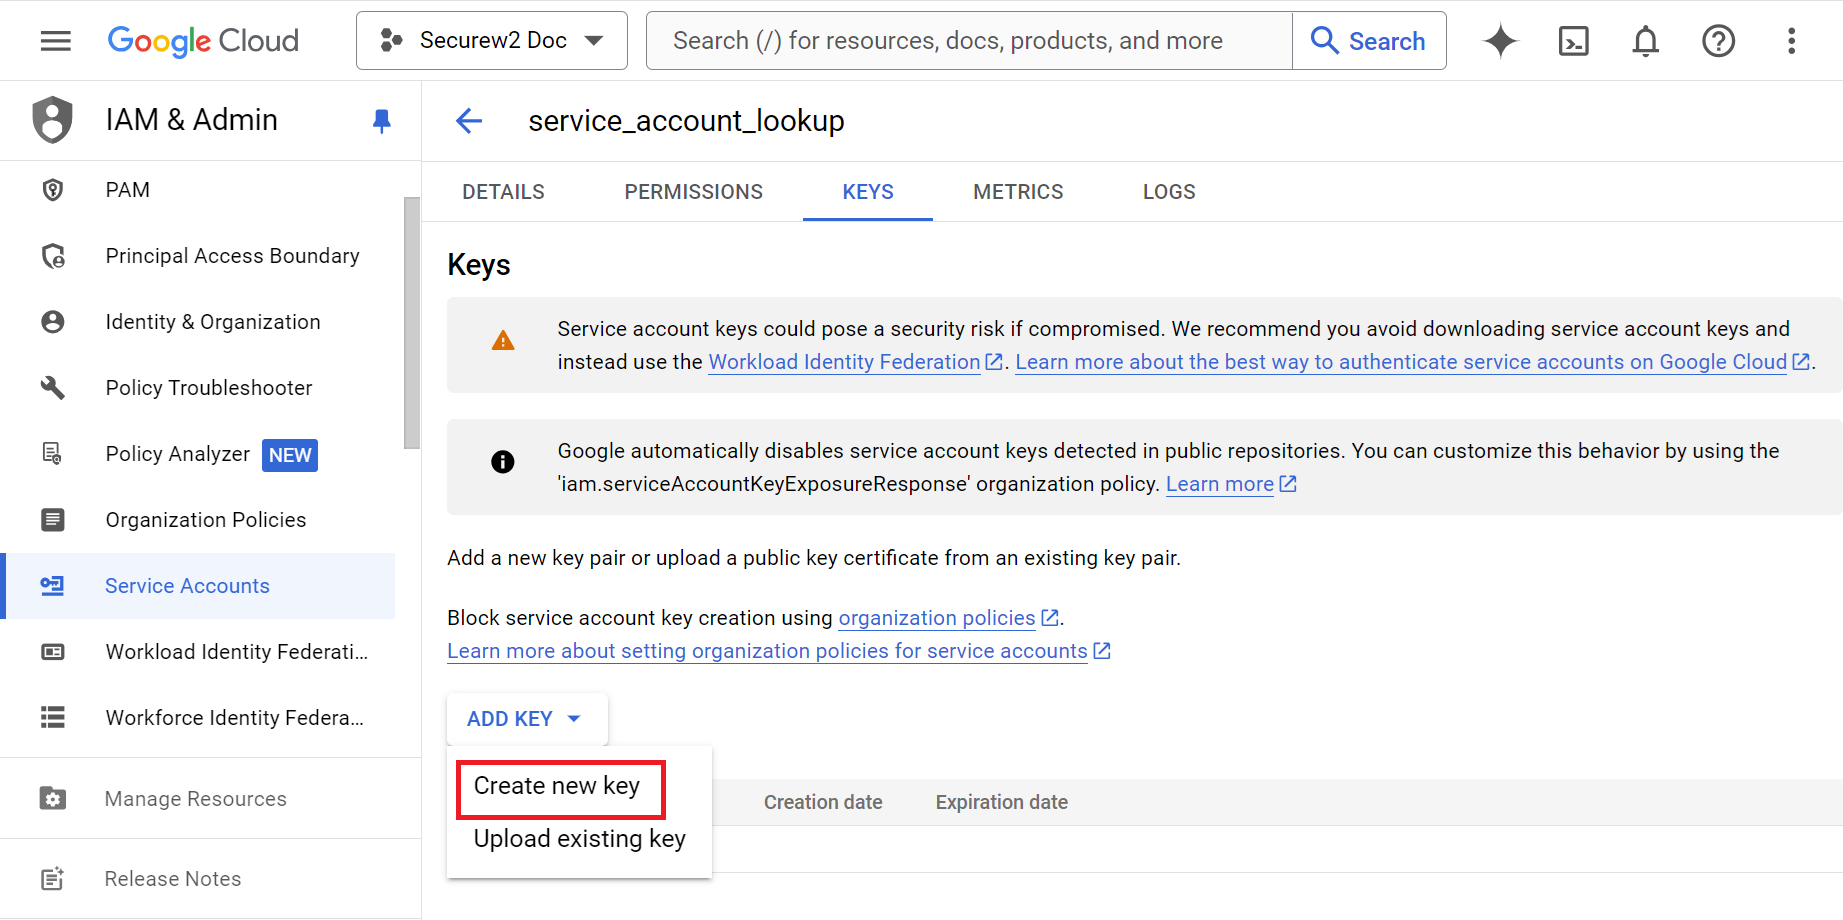Unpin IAM & Admin with the pin icon
This screenshot has height=920, width=1843.
pyautogui.click(x=381, y=121)
